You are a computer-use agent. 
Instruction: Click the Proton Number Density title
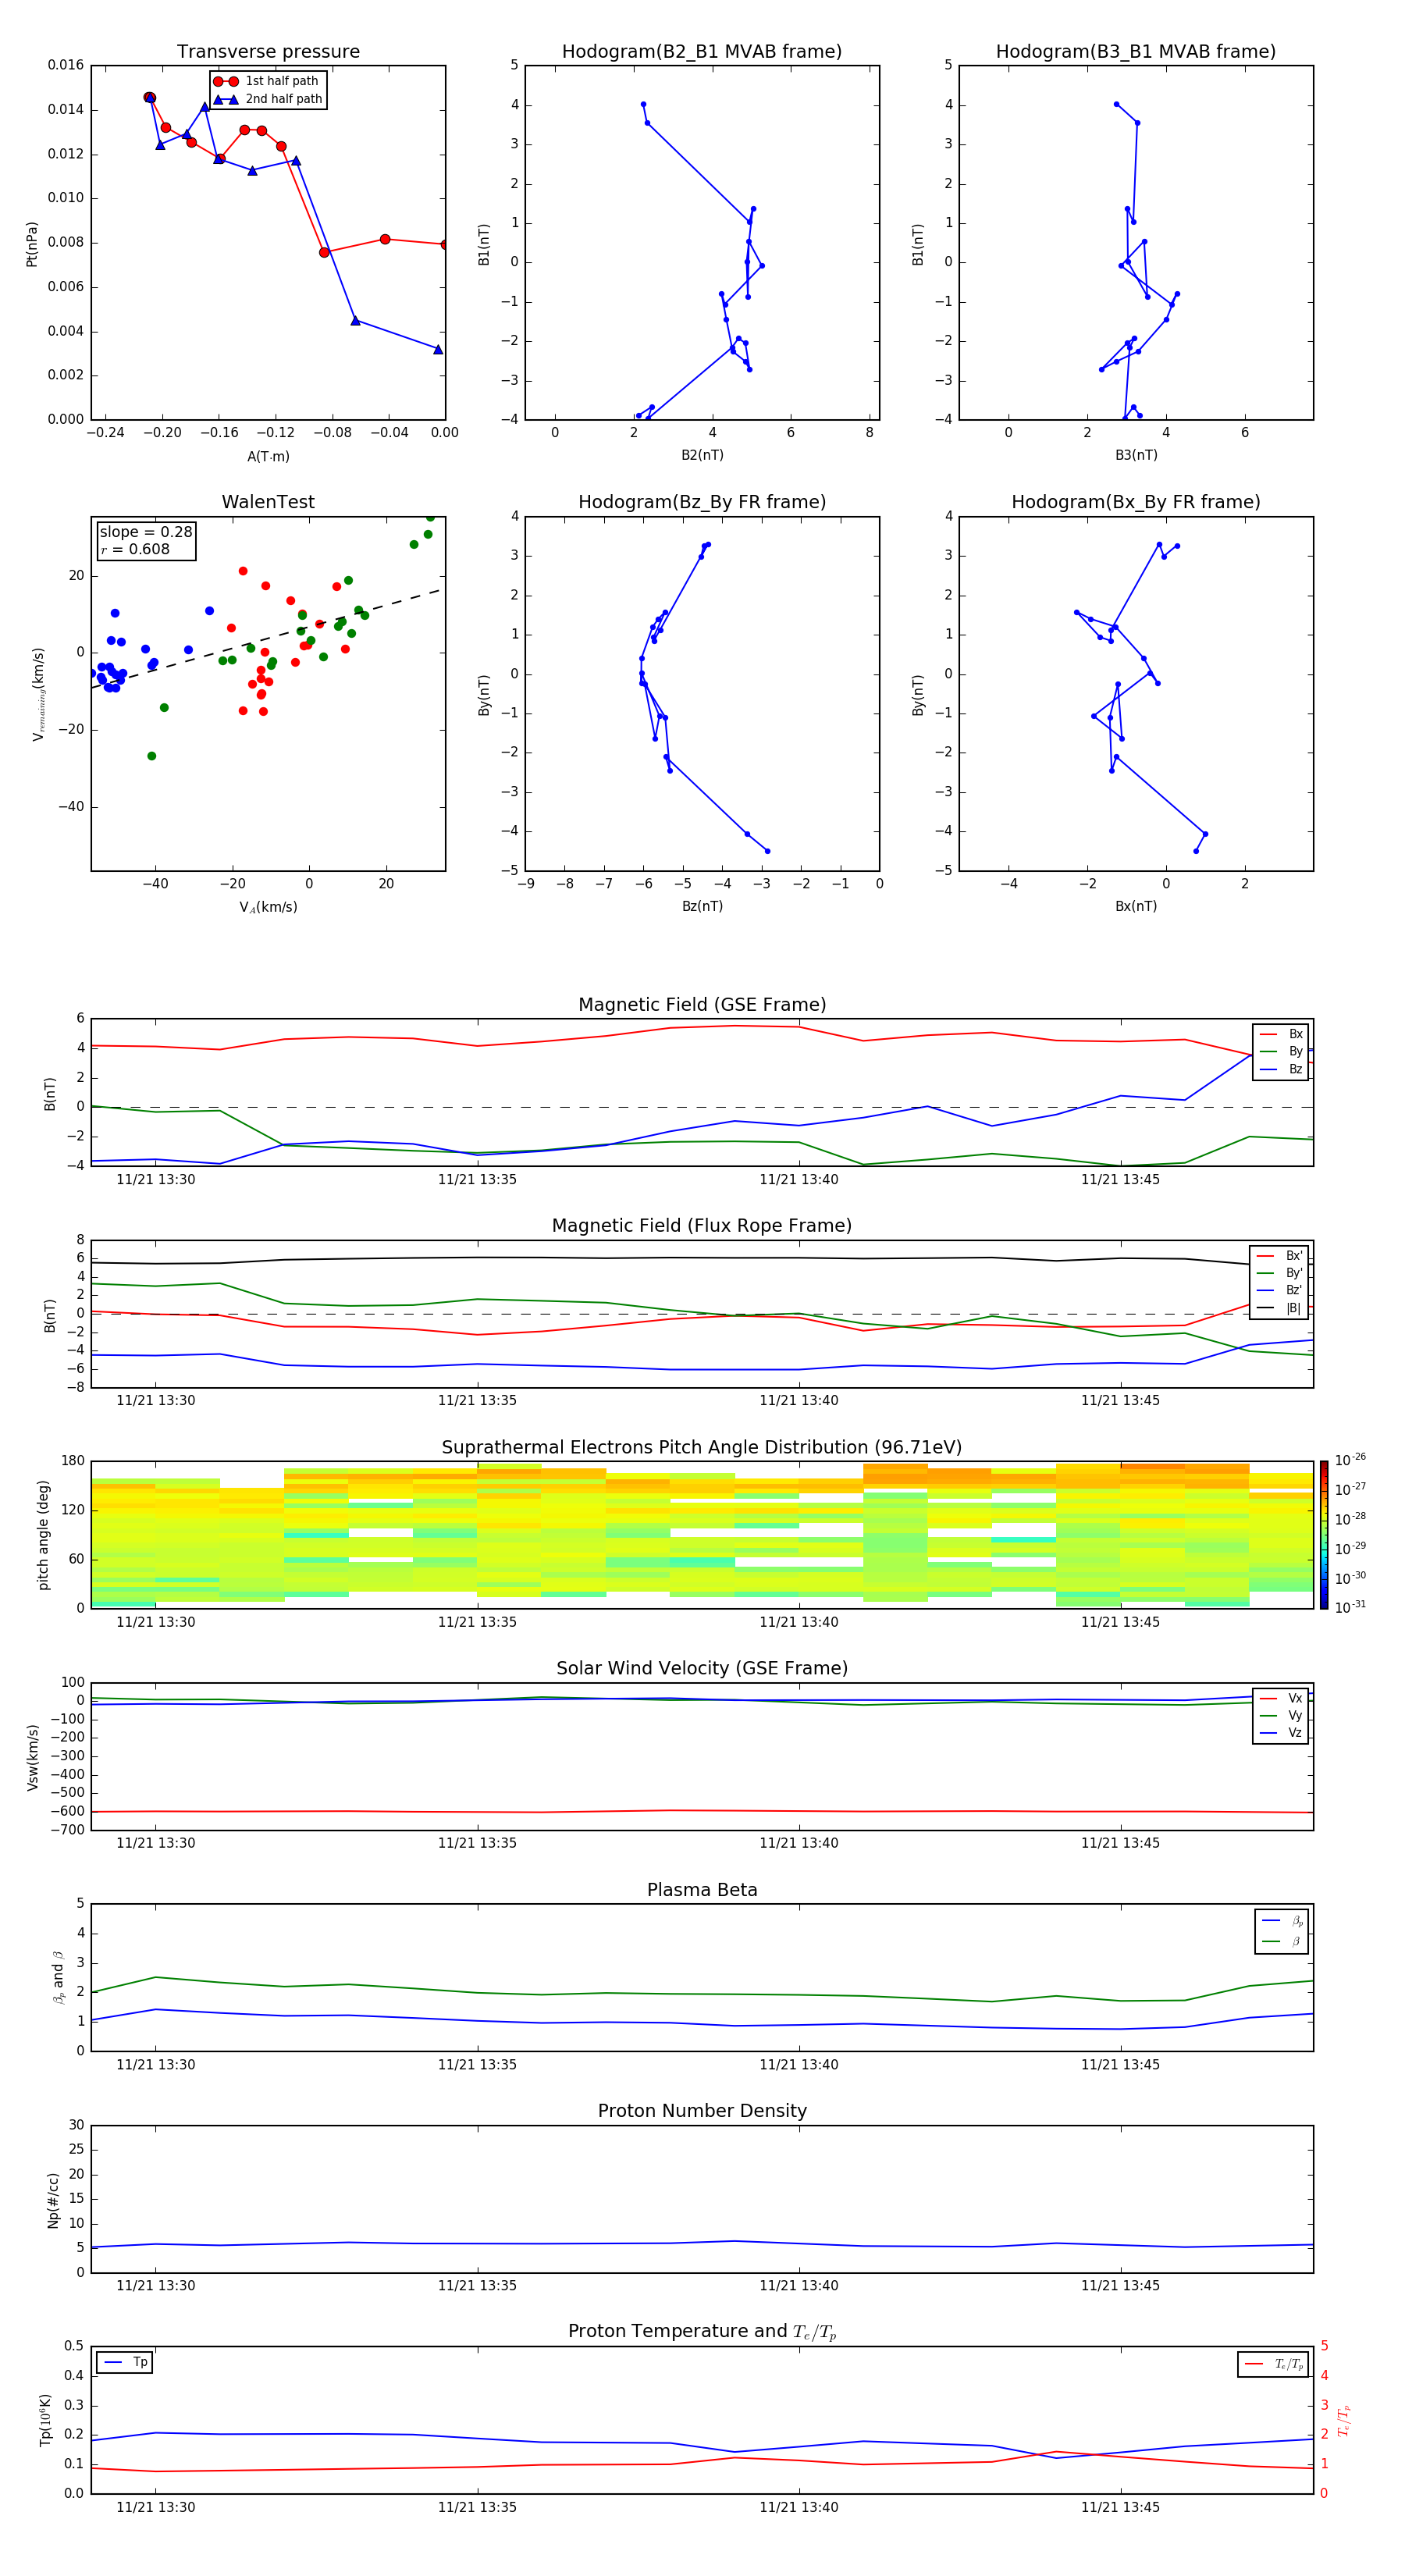702,2111
